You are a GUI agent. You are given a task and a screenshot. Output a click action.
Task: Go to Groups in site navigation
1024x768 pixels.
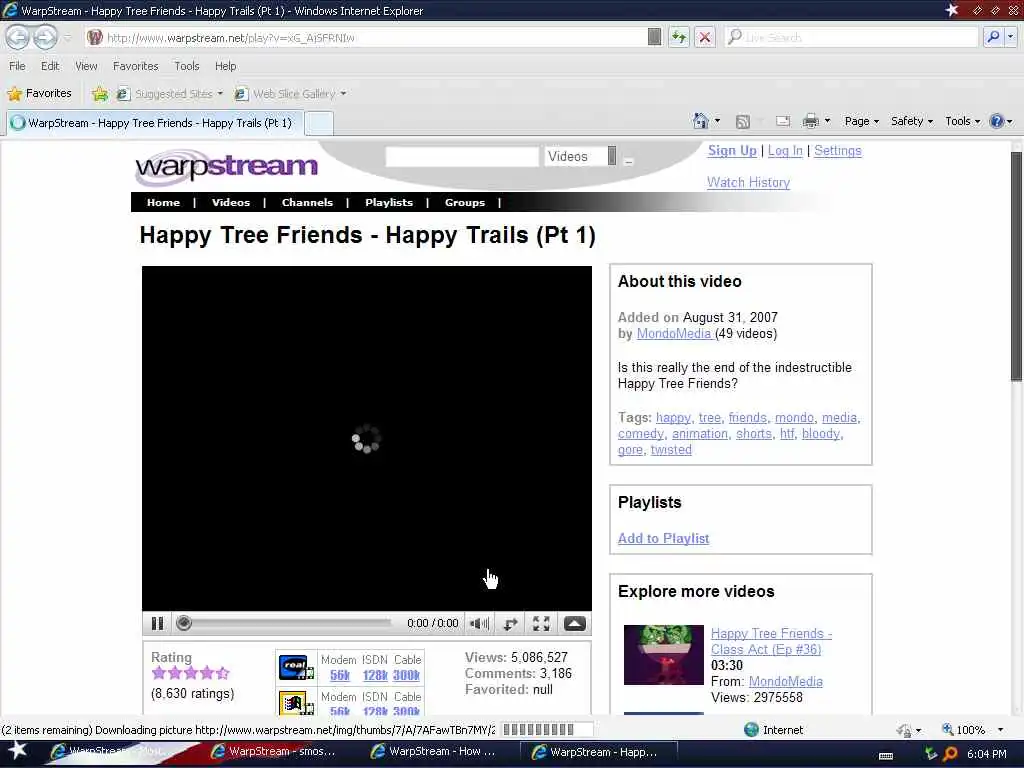464,202
